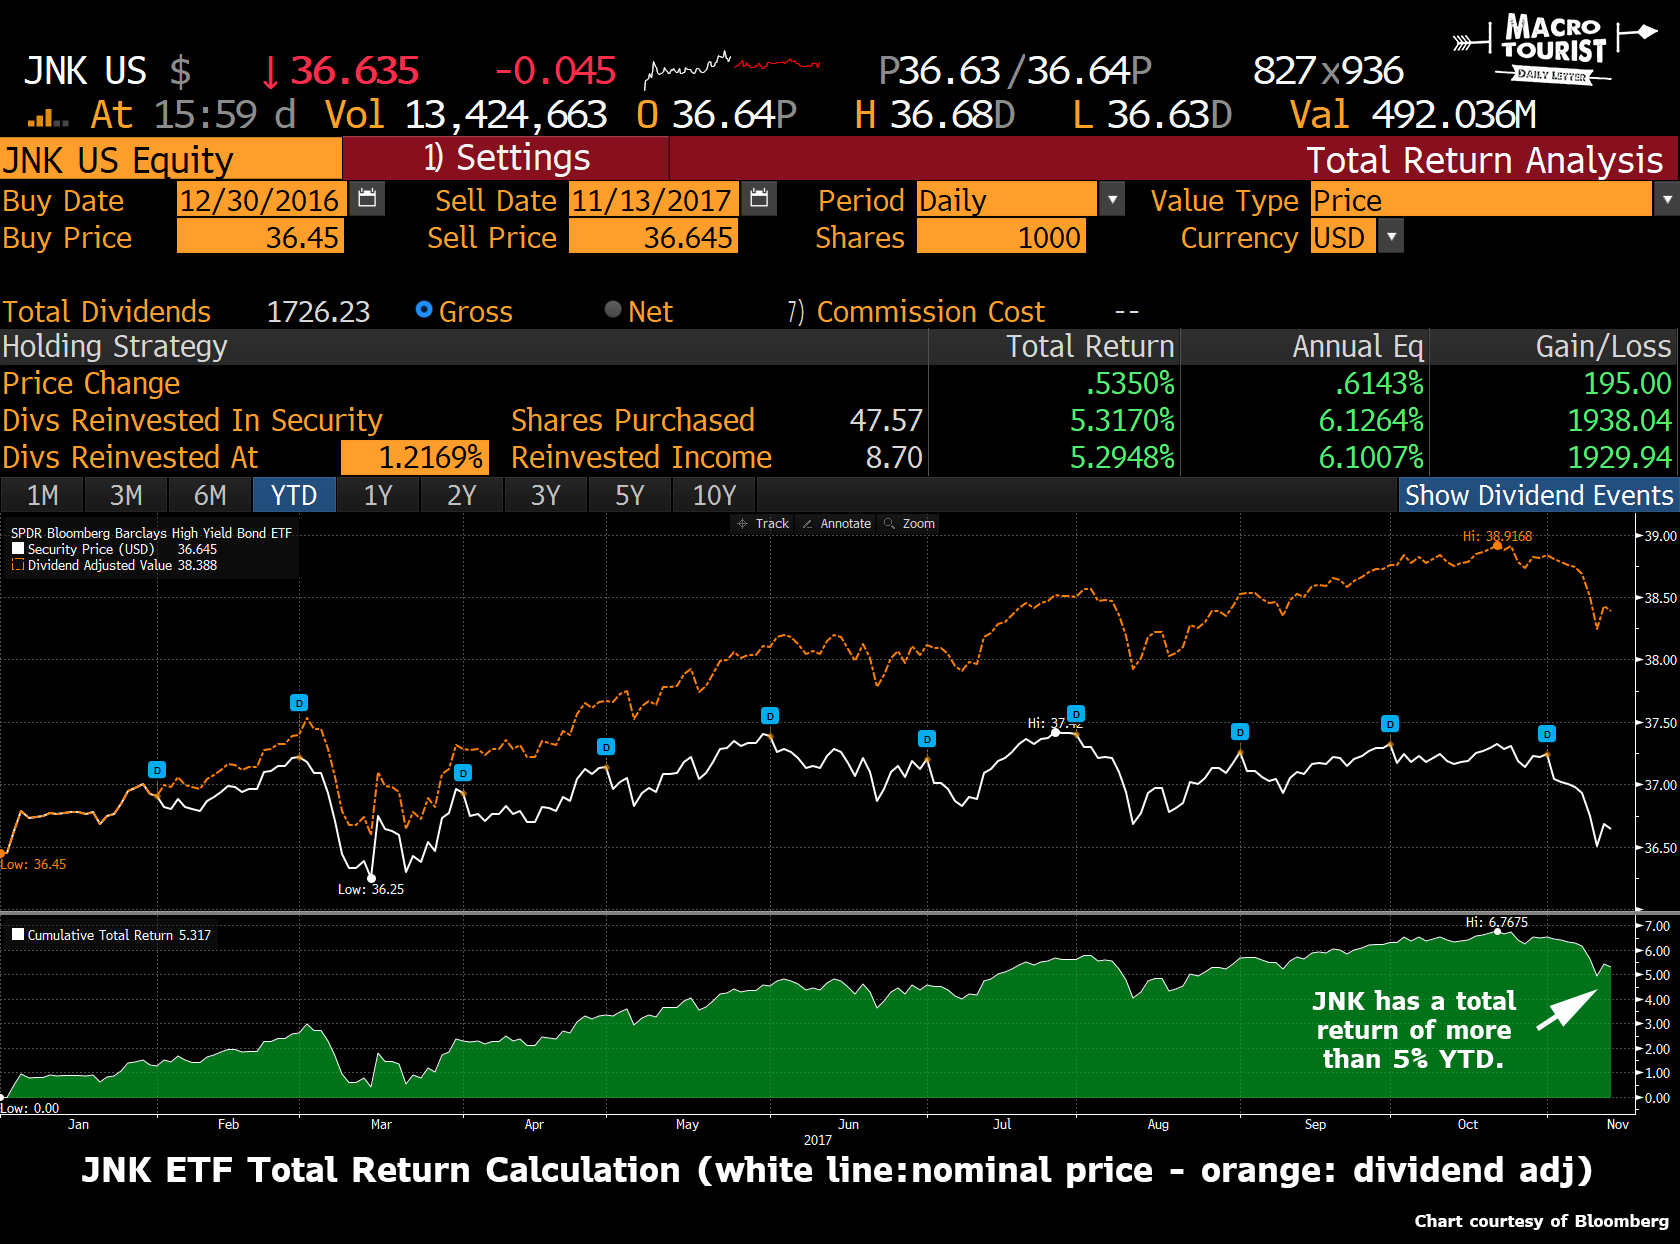
Task: Switch to the 6M time range
Action: point(210,495)
